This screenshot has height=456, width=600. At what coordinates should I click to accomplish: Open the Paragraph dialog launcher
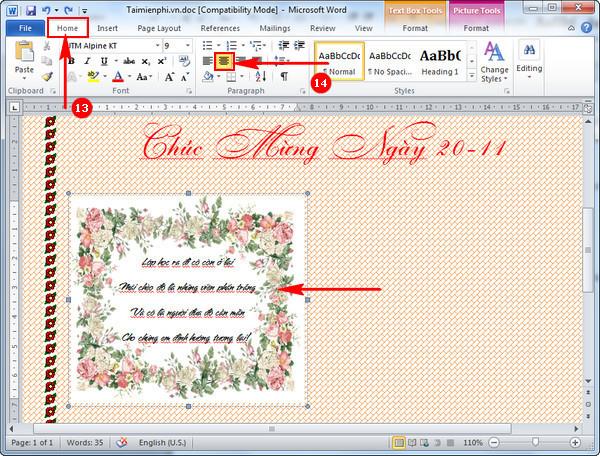[x=303, y=91]
